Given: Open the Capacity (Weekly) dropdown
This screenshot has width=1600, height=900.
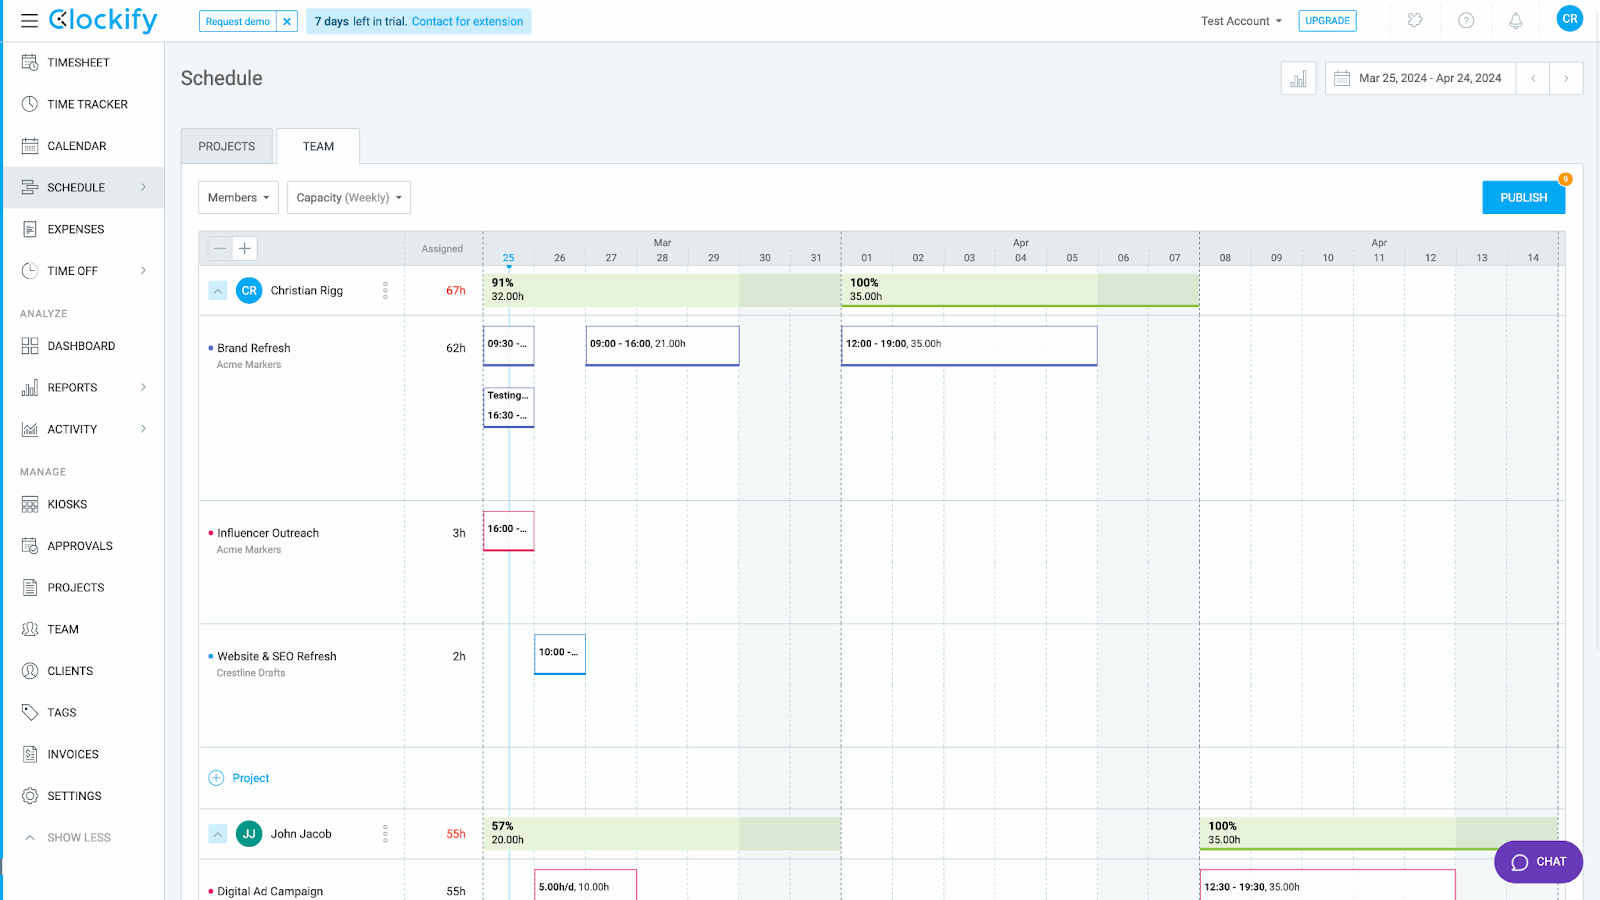Looking at the screenshot, I should click(348, 197).
